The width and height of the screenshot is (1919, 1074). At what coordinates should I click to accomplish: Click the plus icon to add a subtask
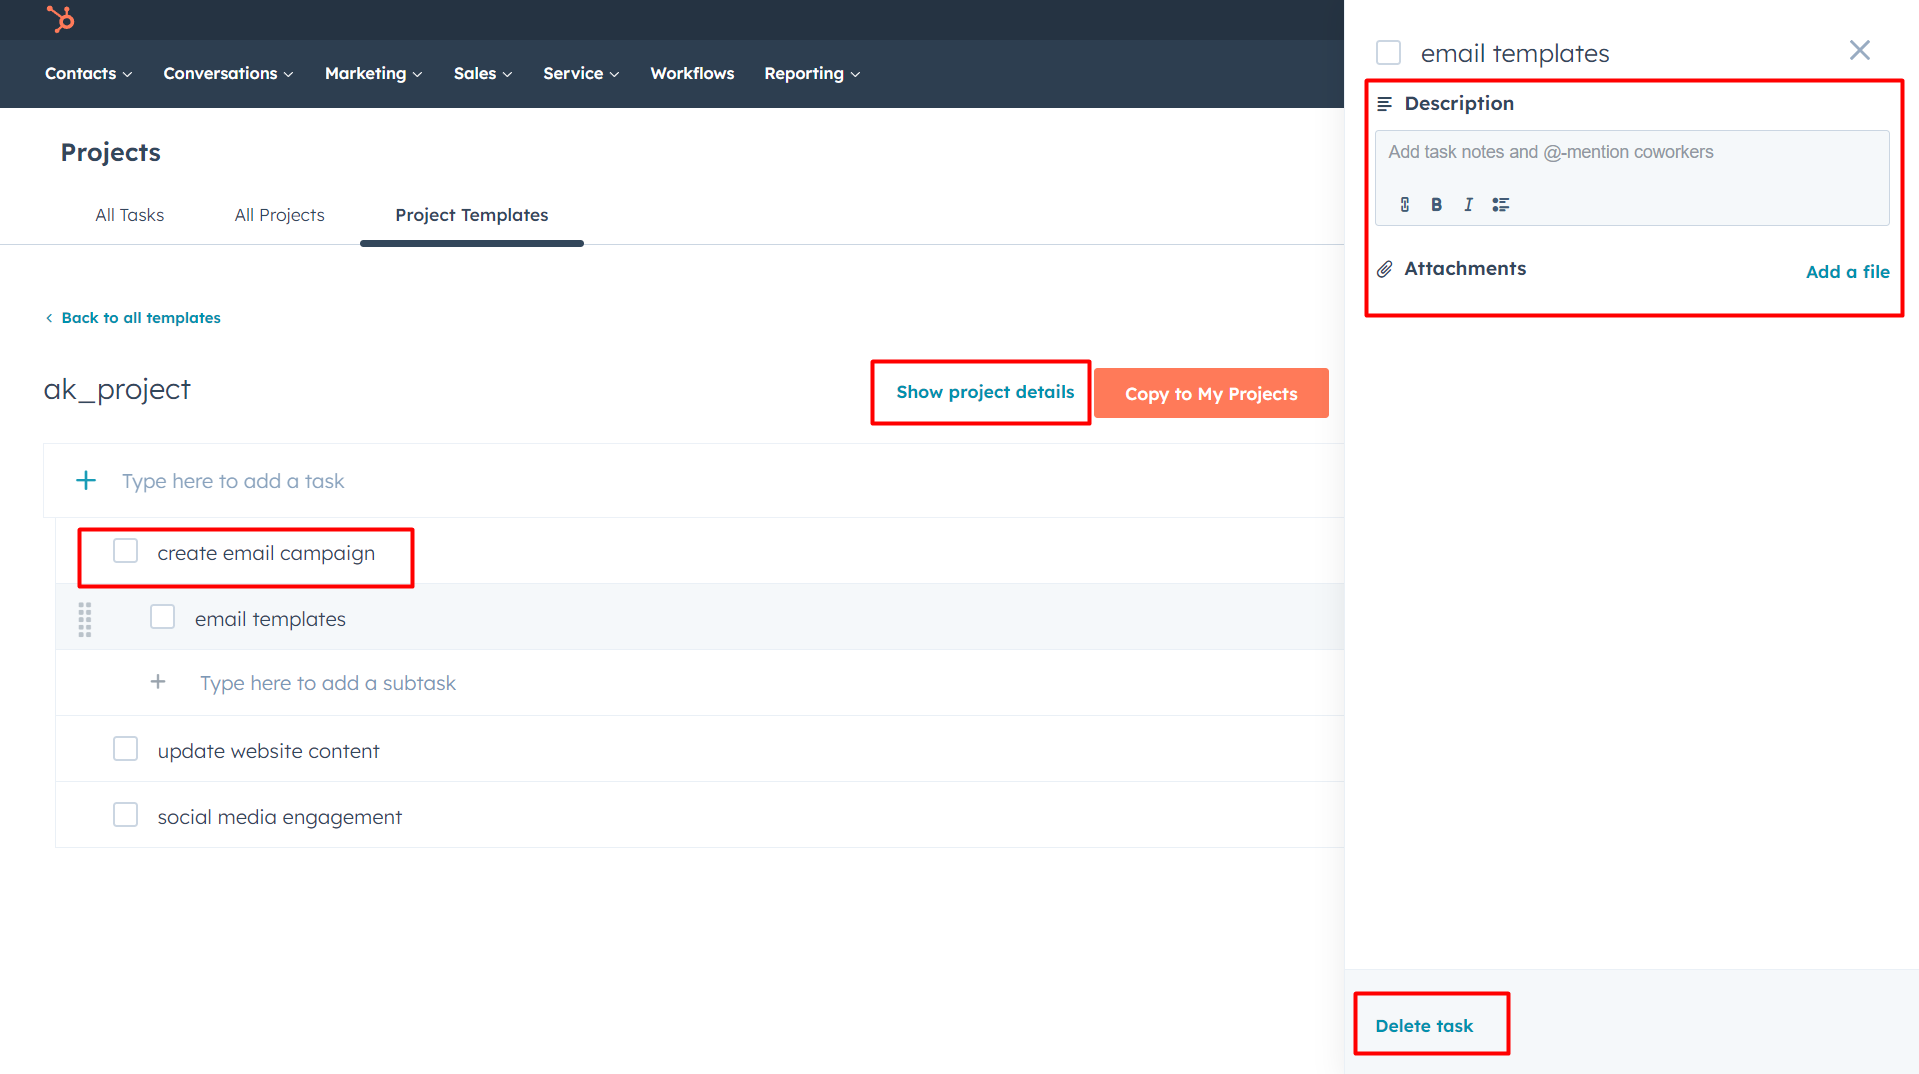pyautogui.click(x=157, y=682)
